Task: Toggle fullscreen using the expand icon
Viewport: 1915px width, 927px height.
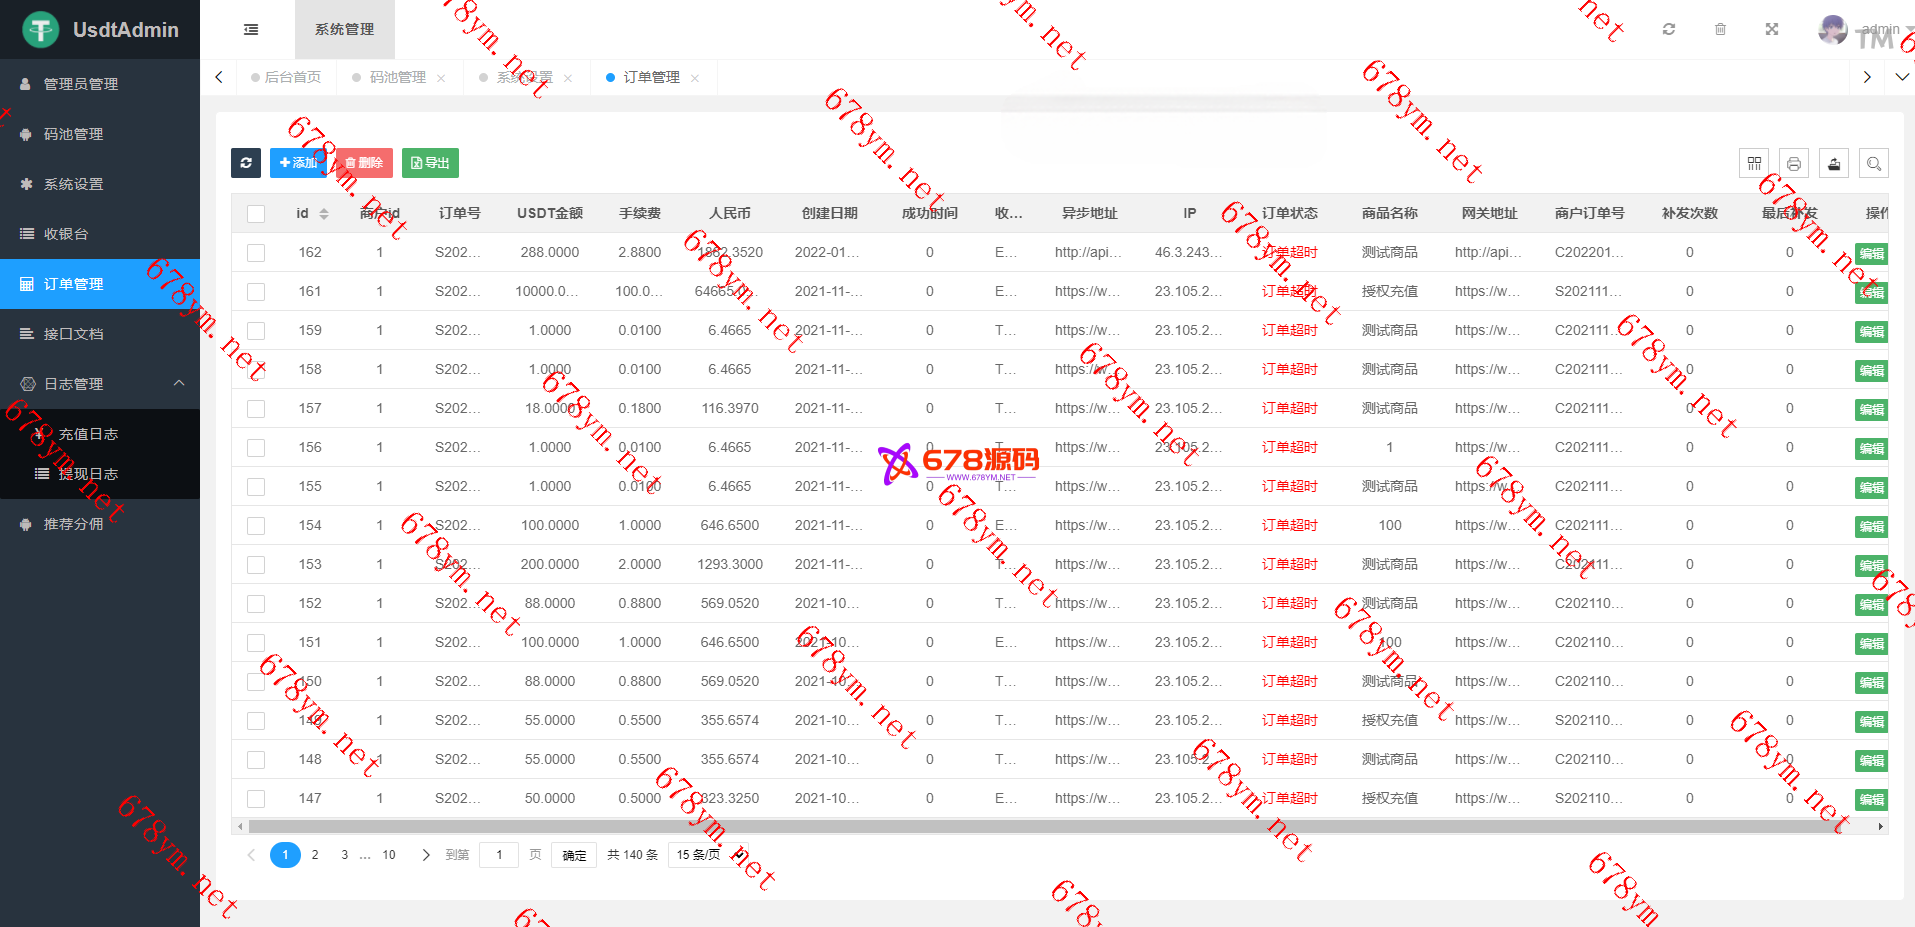Action: 1771,30
